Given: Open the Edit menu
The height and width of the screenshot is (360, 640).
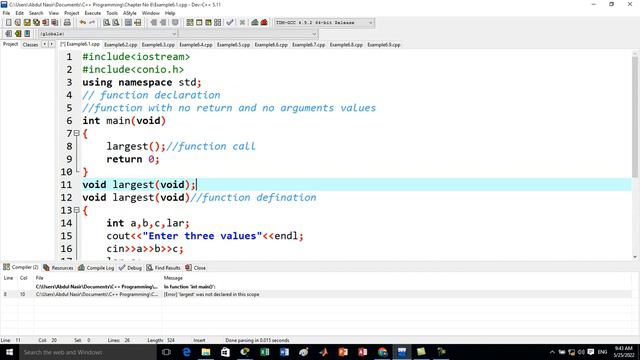Looking at the screenshot, I should [19, 13].
